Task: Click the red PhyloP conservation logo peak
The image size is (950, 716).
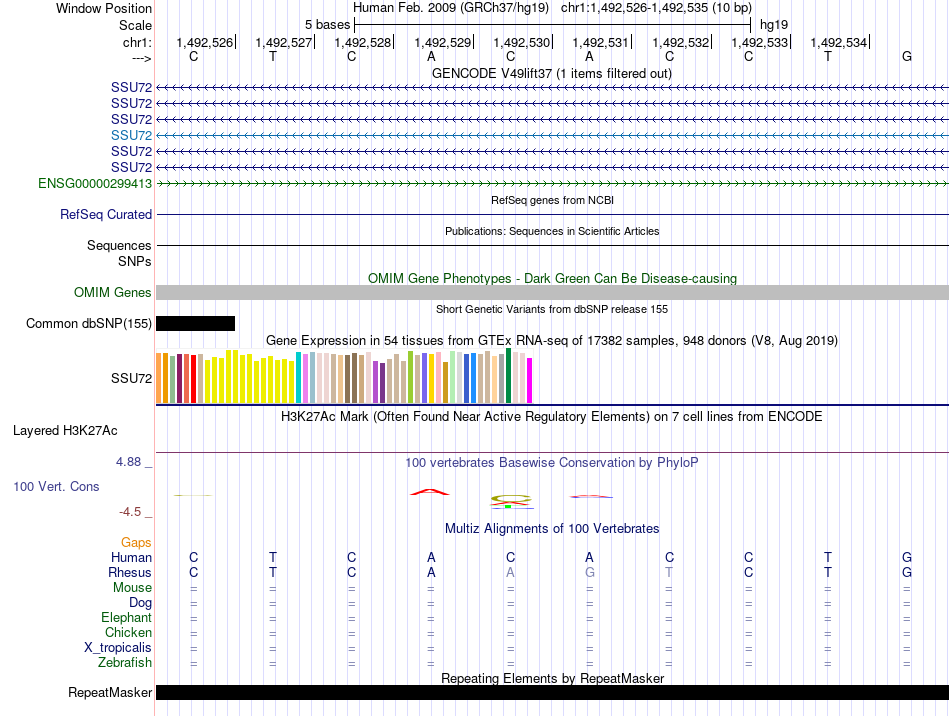Action: coord(430,492)
